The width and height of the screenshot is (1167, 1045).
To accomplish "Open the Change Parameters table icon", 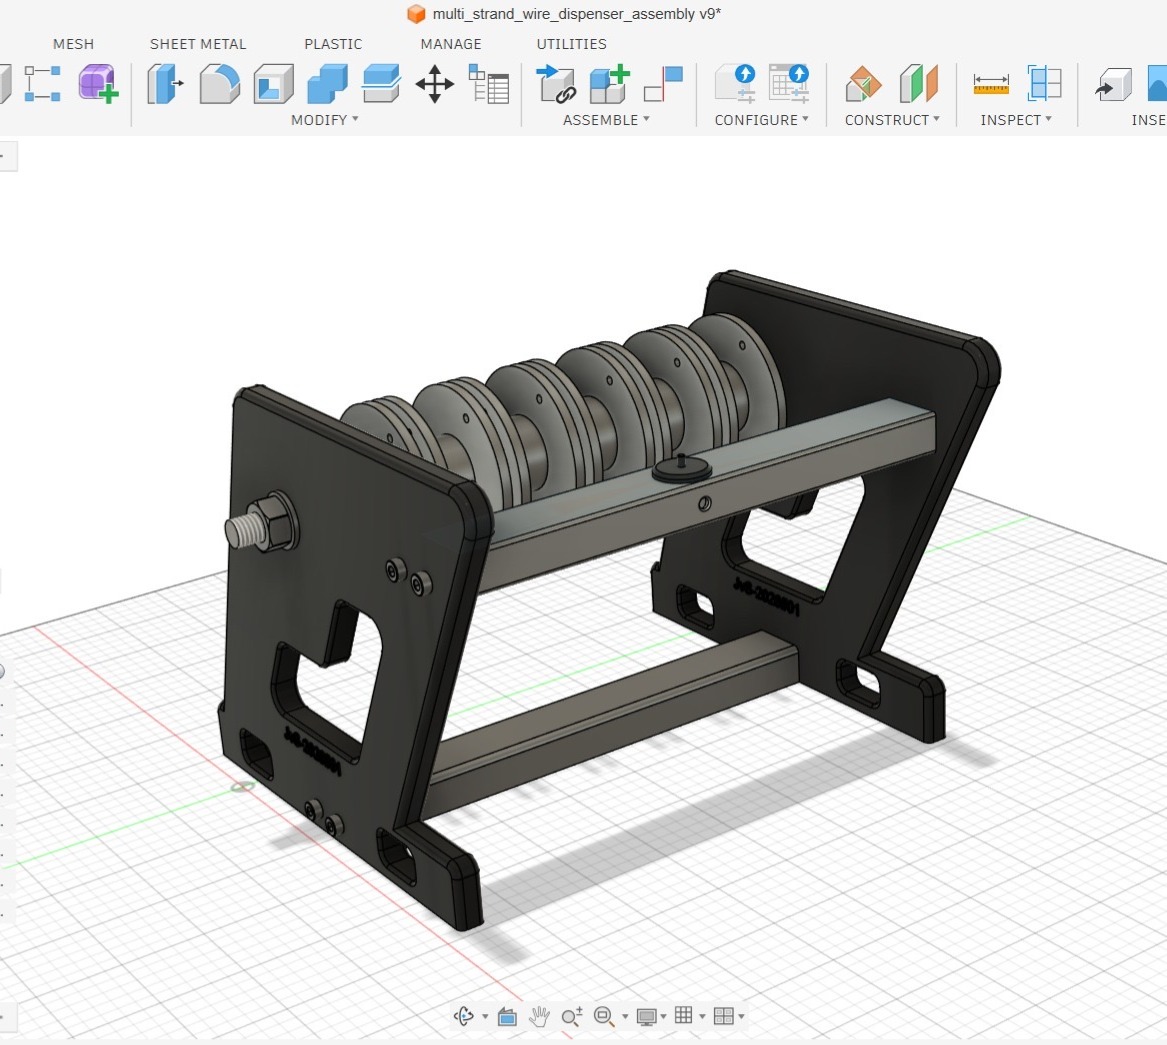I will [x=488, y=83].
